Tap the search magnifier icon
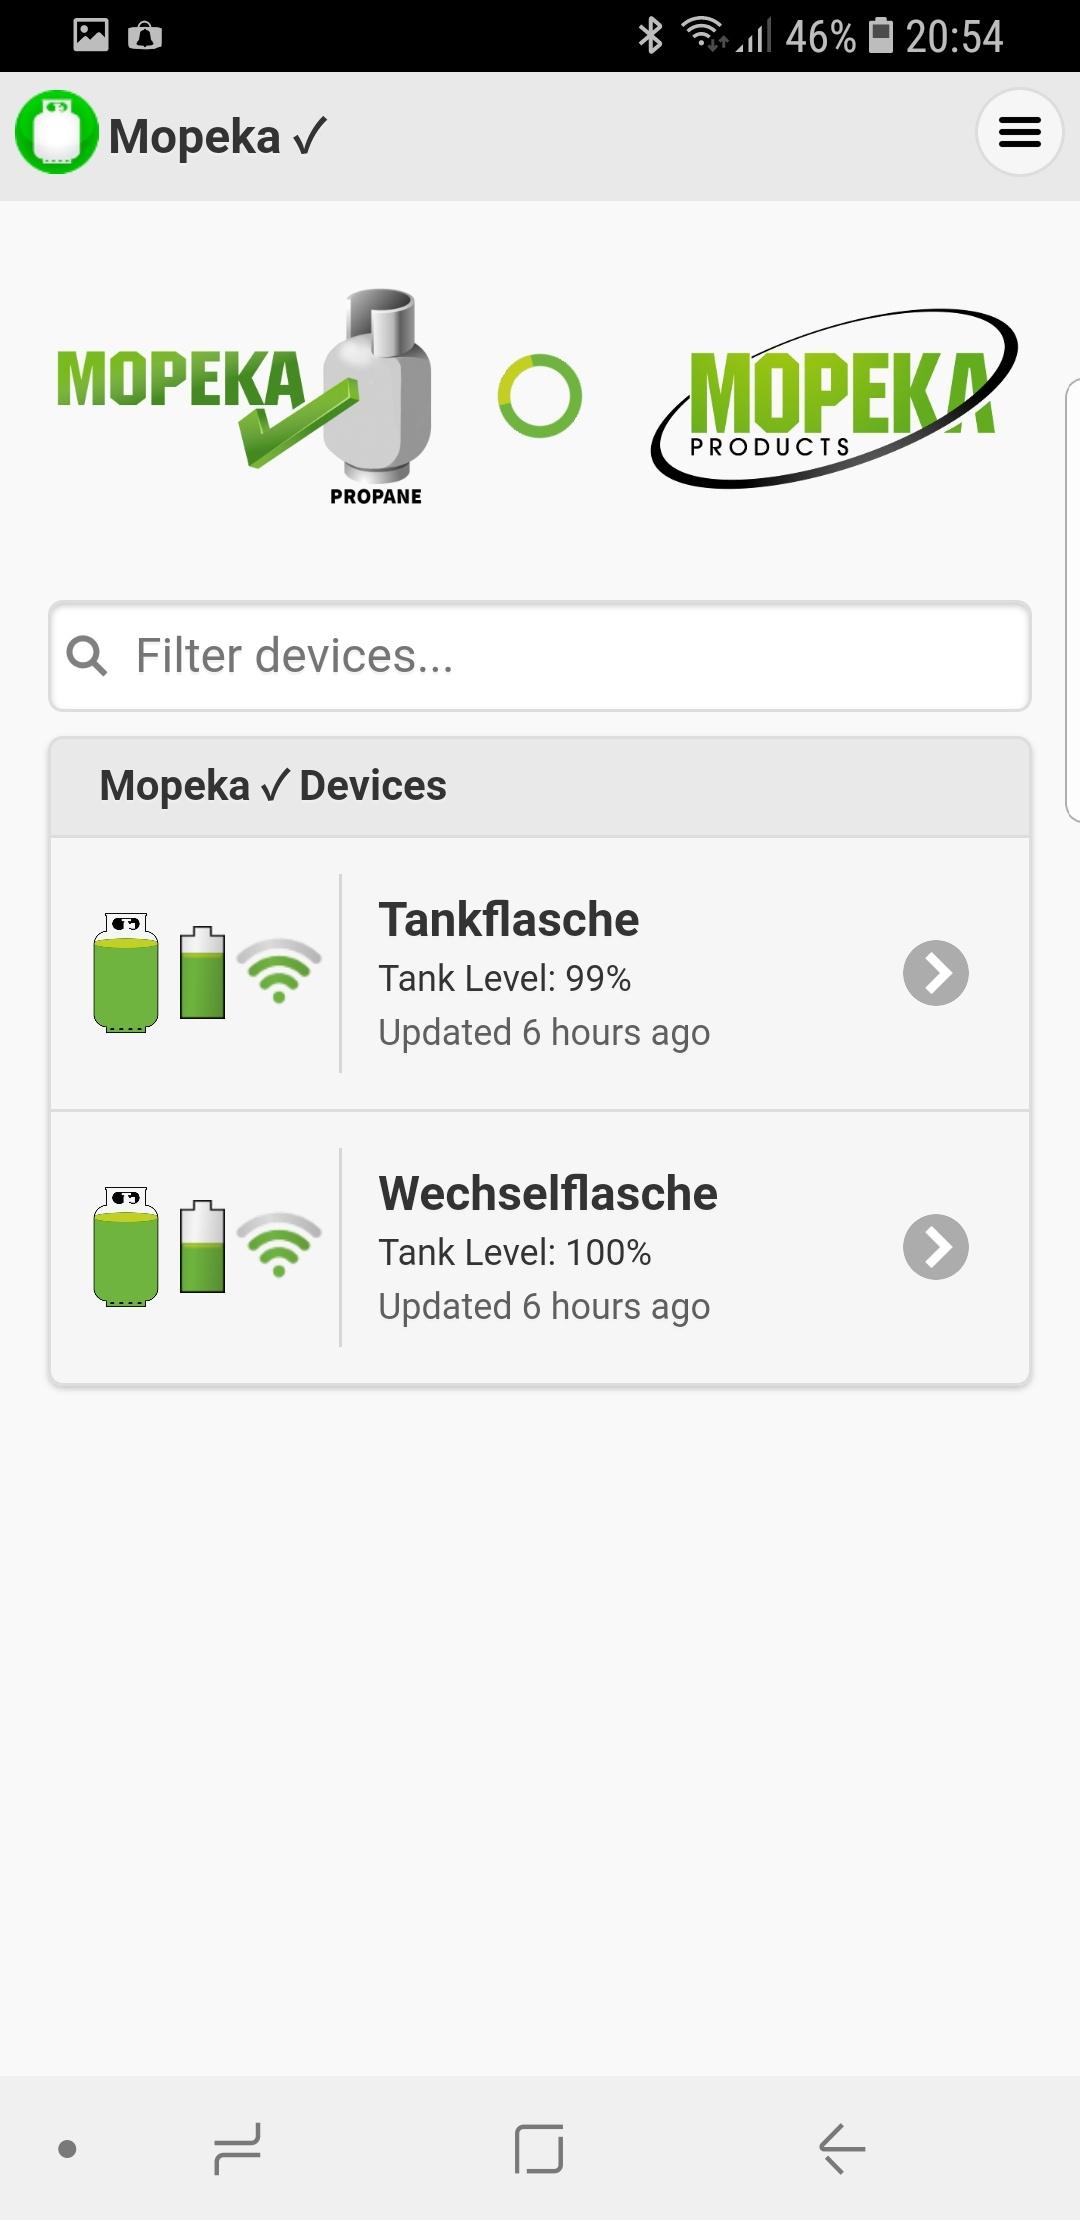This screenshot has height=2220, width=1080. [87, 656]
